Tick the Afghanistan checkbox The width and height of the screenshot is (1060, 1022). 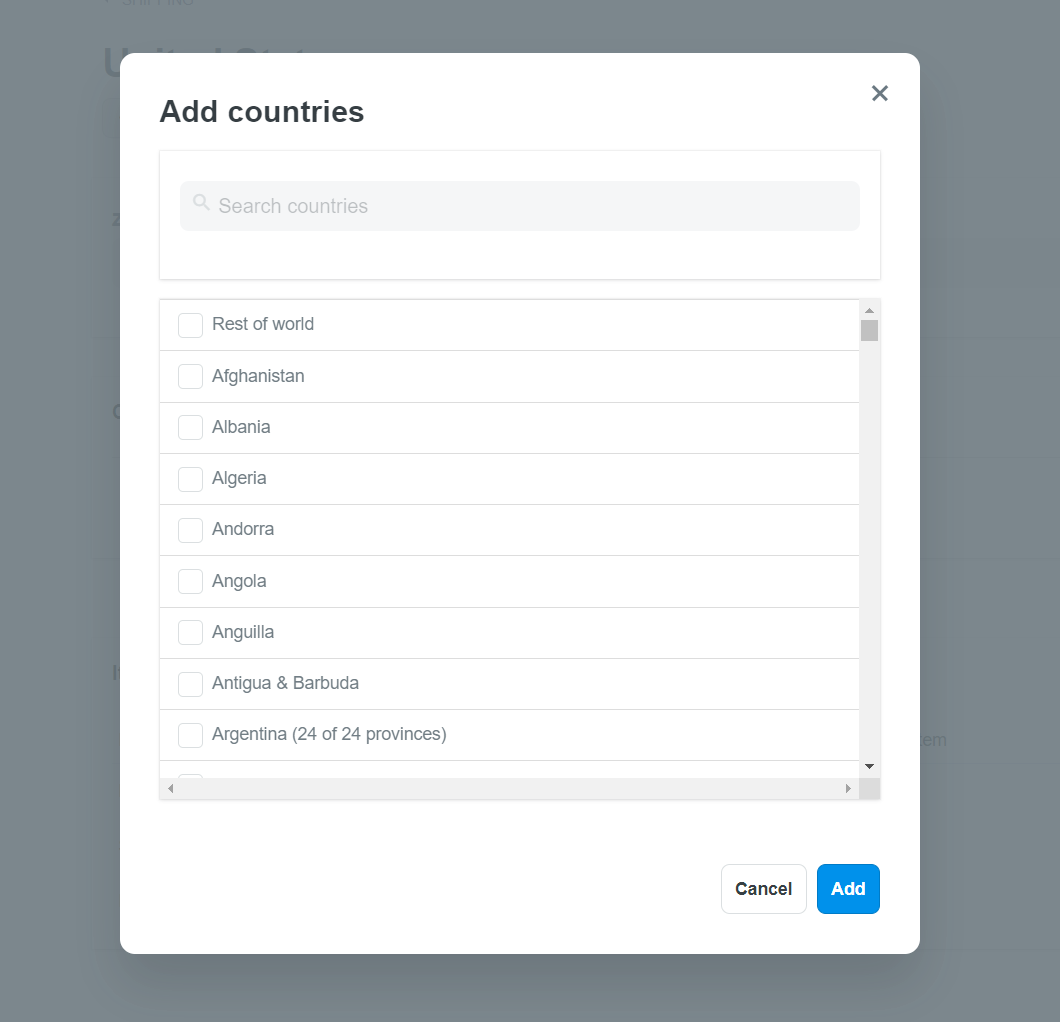point(190,376)
